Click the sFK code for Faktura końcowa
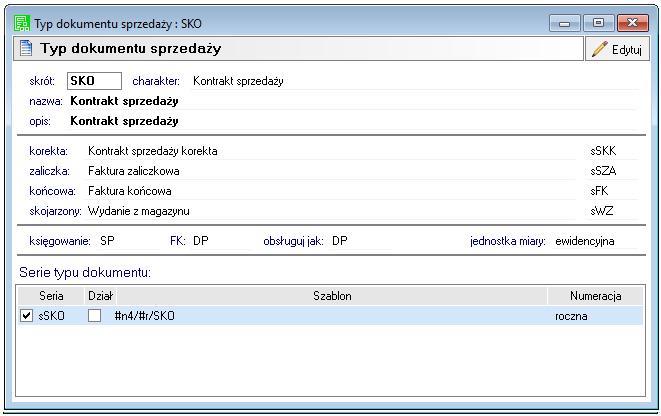The width and height of the screenshot is (661, 416). [x=599, y=191]
